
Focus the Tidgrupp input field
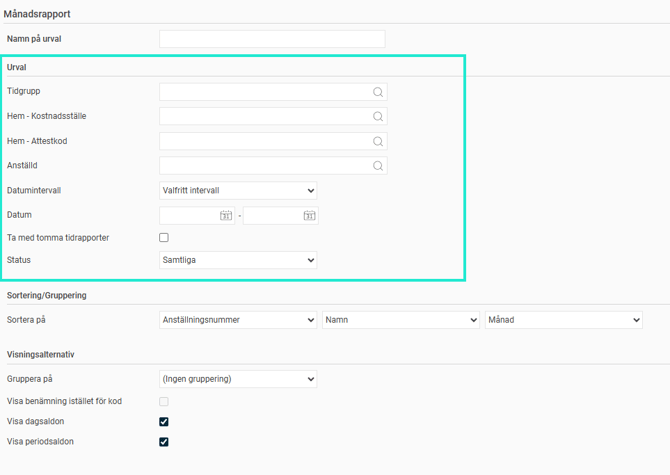(x=263, y=92)
